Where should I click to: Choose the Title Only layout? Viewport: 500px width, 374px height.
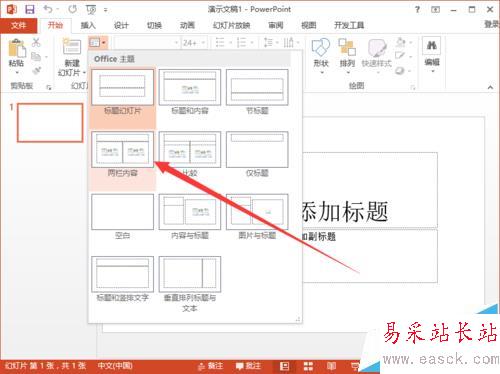pos(257,155)
